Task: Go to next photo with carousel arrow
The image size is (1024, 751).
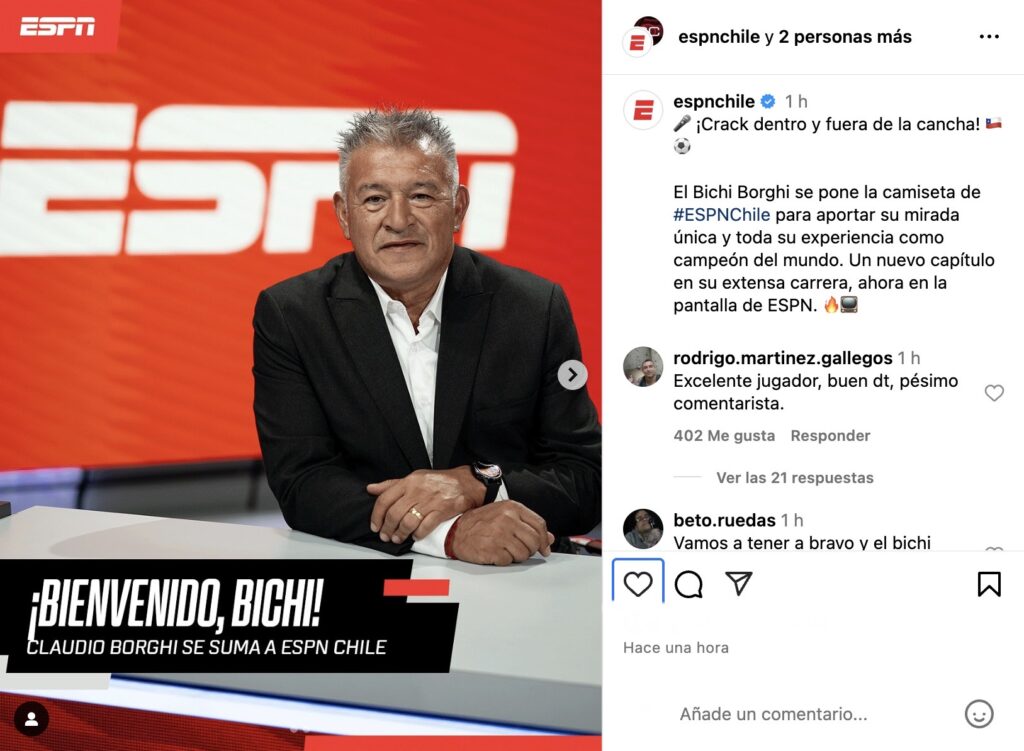Action: coord(573,375)
